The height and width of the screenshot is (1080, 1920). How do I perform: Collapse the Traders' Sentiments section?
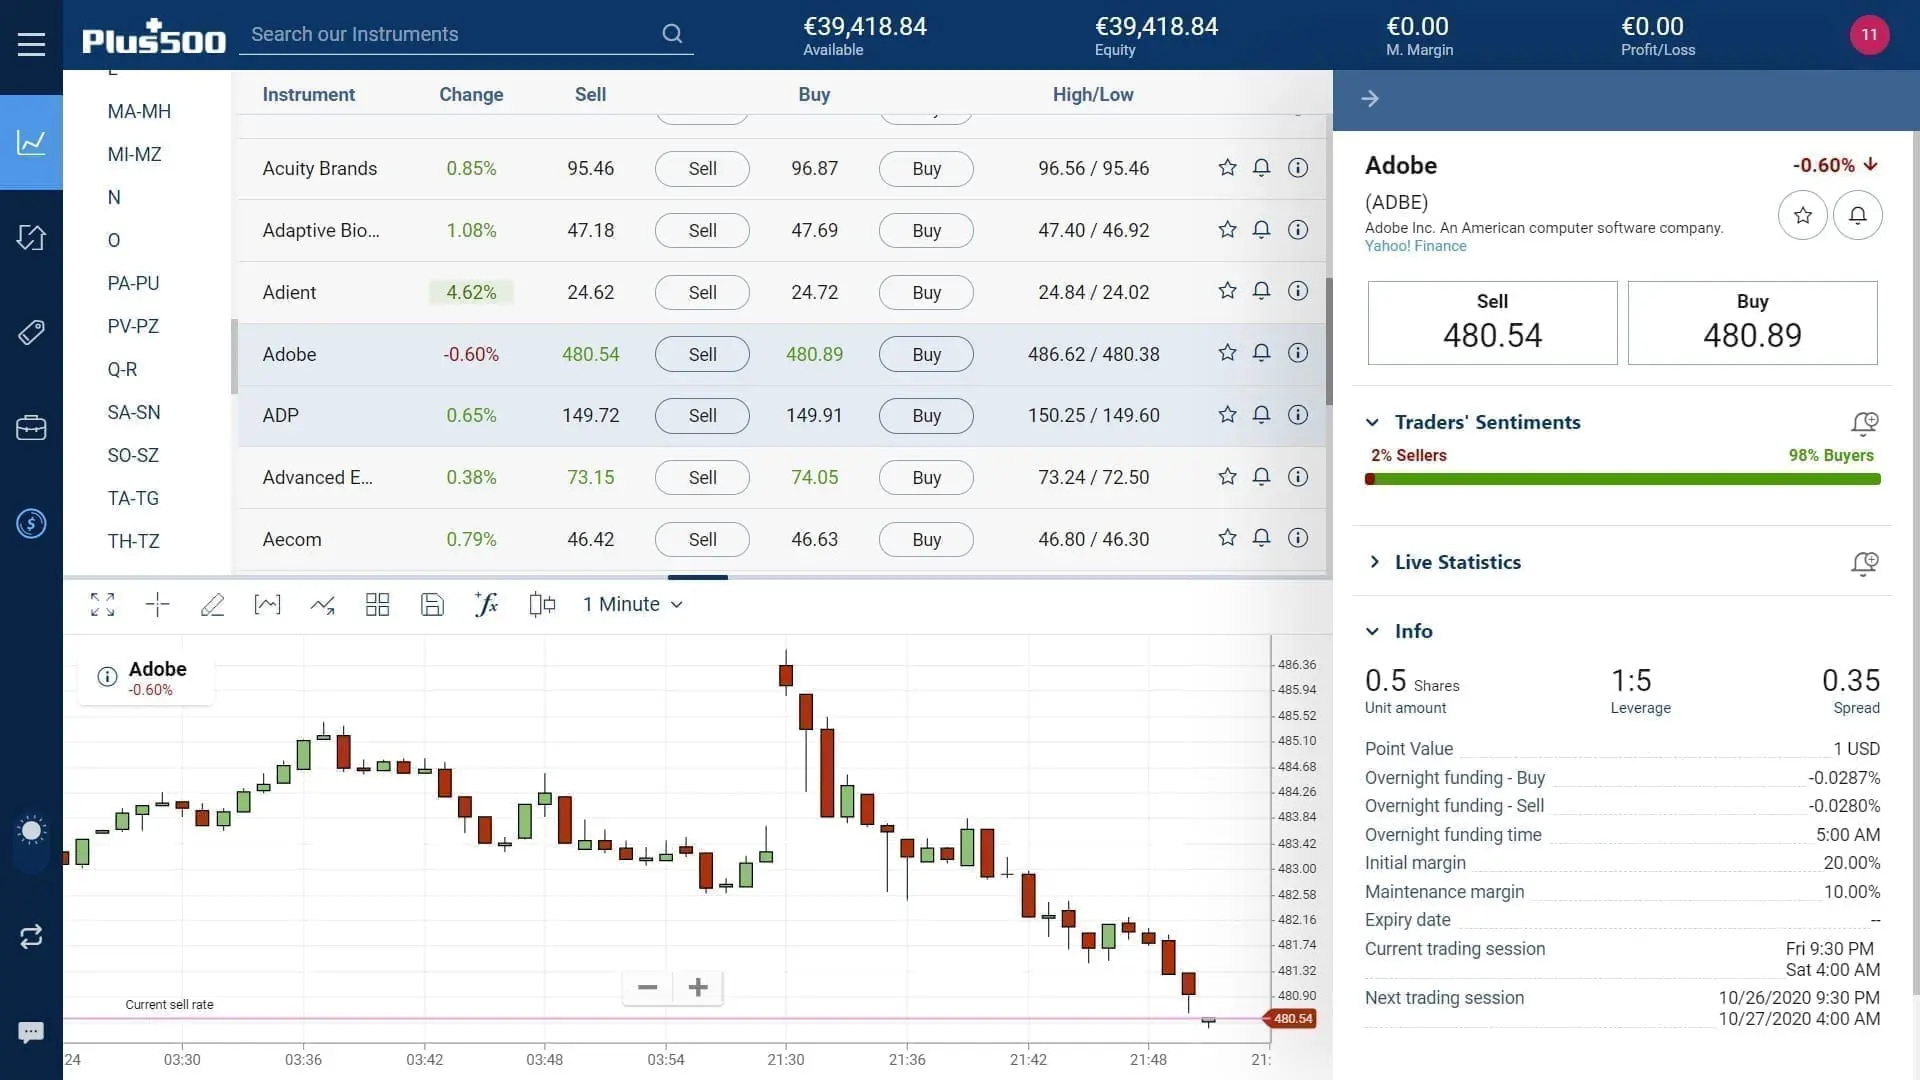coord(1372,422)
